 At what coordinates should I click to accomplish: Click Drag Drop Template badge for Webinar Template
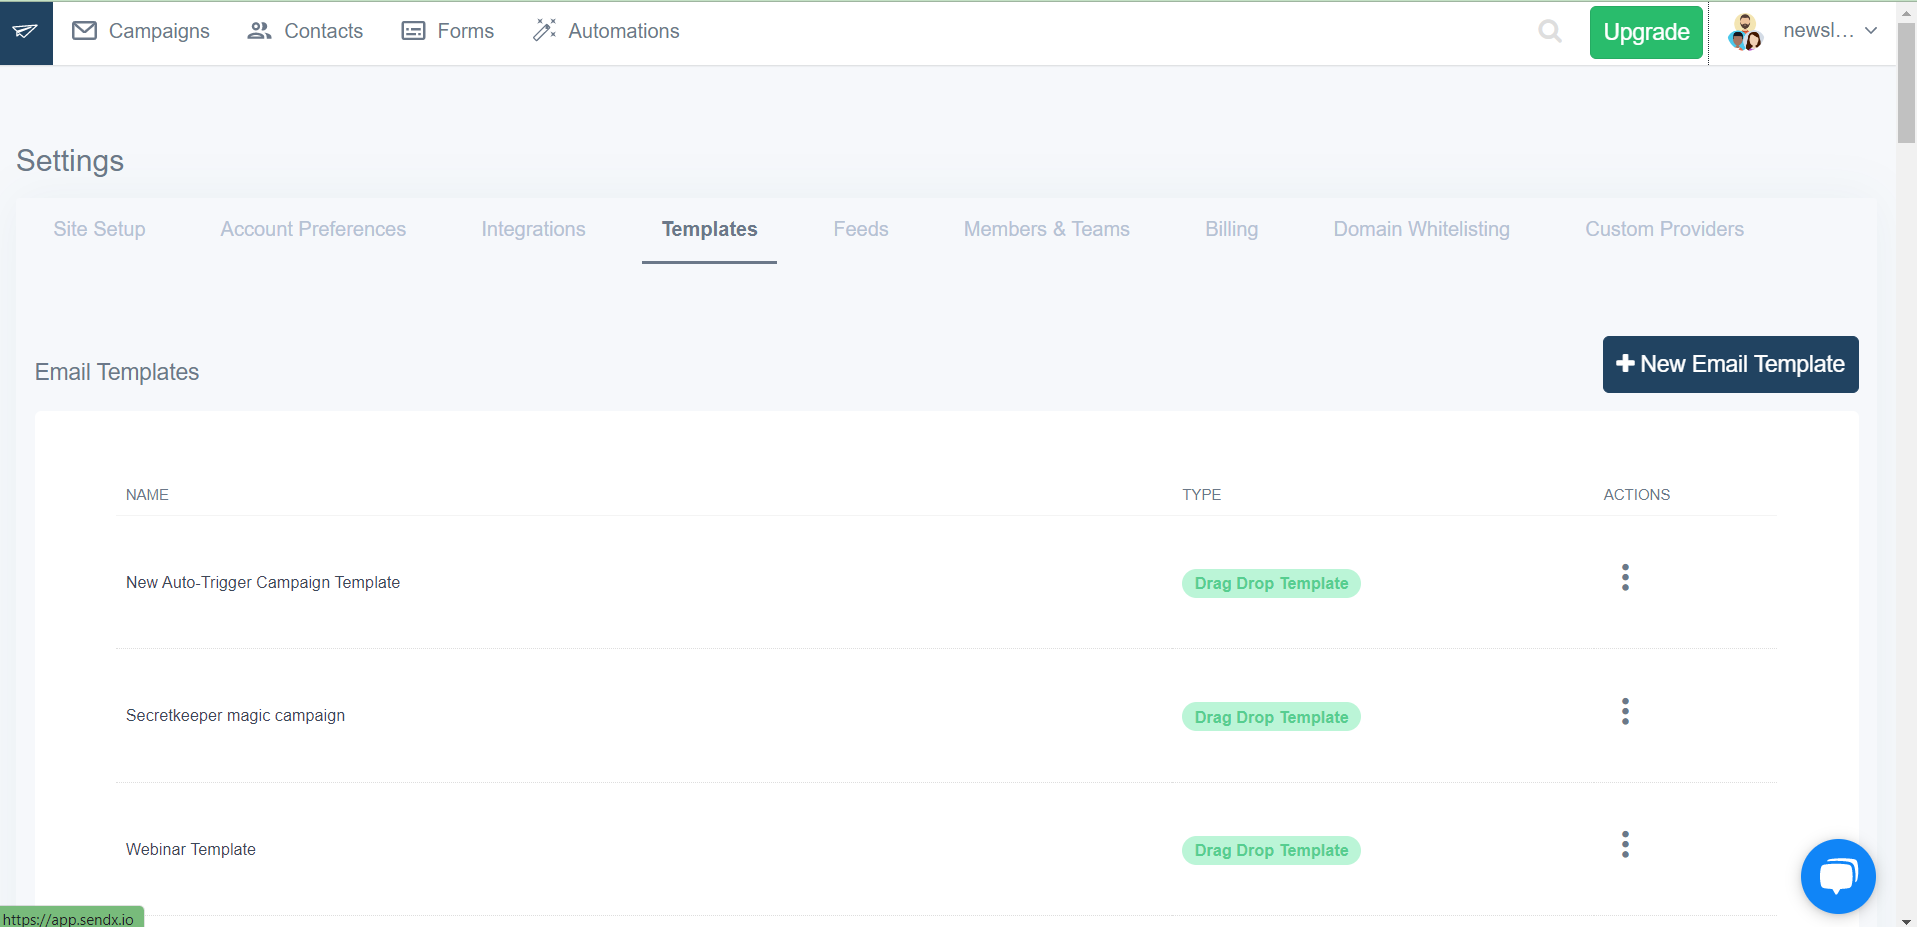[1271, 850]
